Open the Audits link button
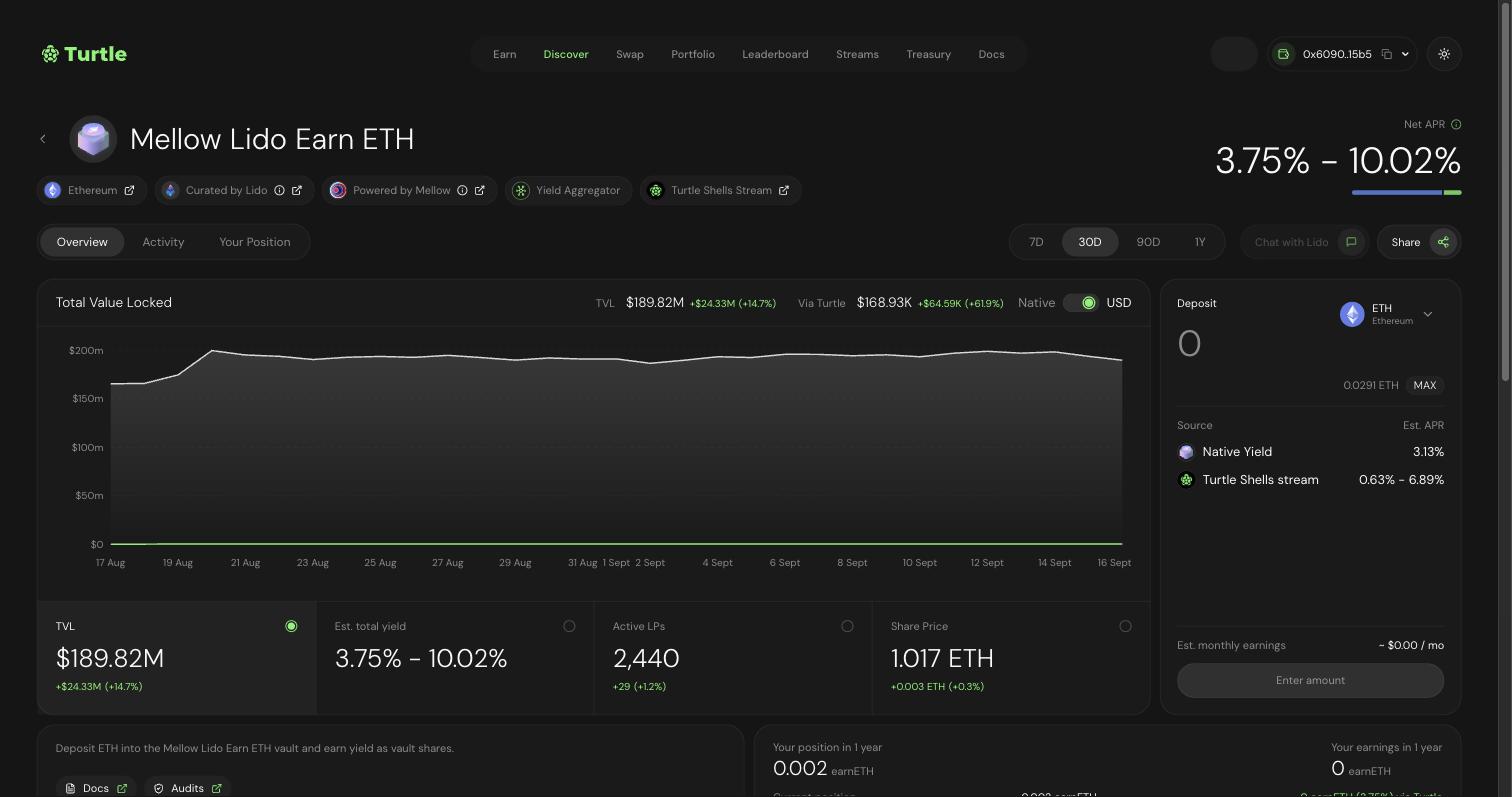The image size is (1512, 797). pos(188,788)
